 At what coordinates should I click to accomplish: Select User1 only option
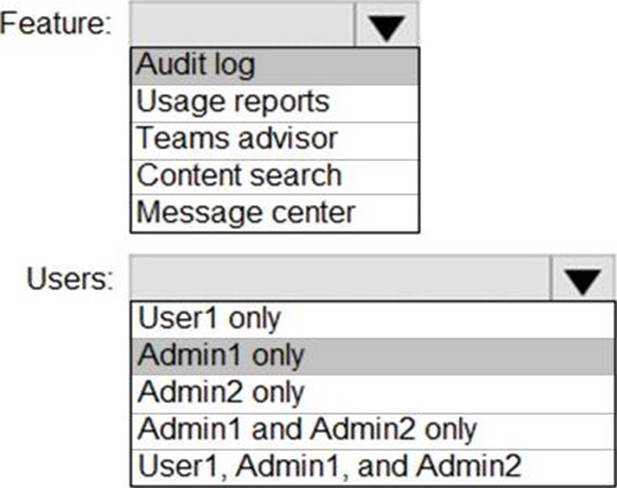371,318
